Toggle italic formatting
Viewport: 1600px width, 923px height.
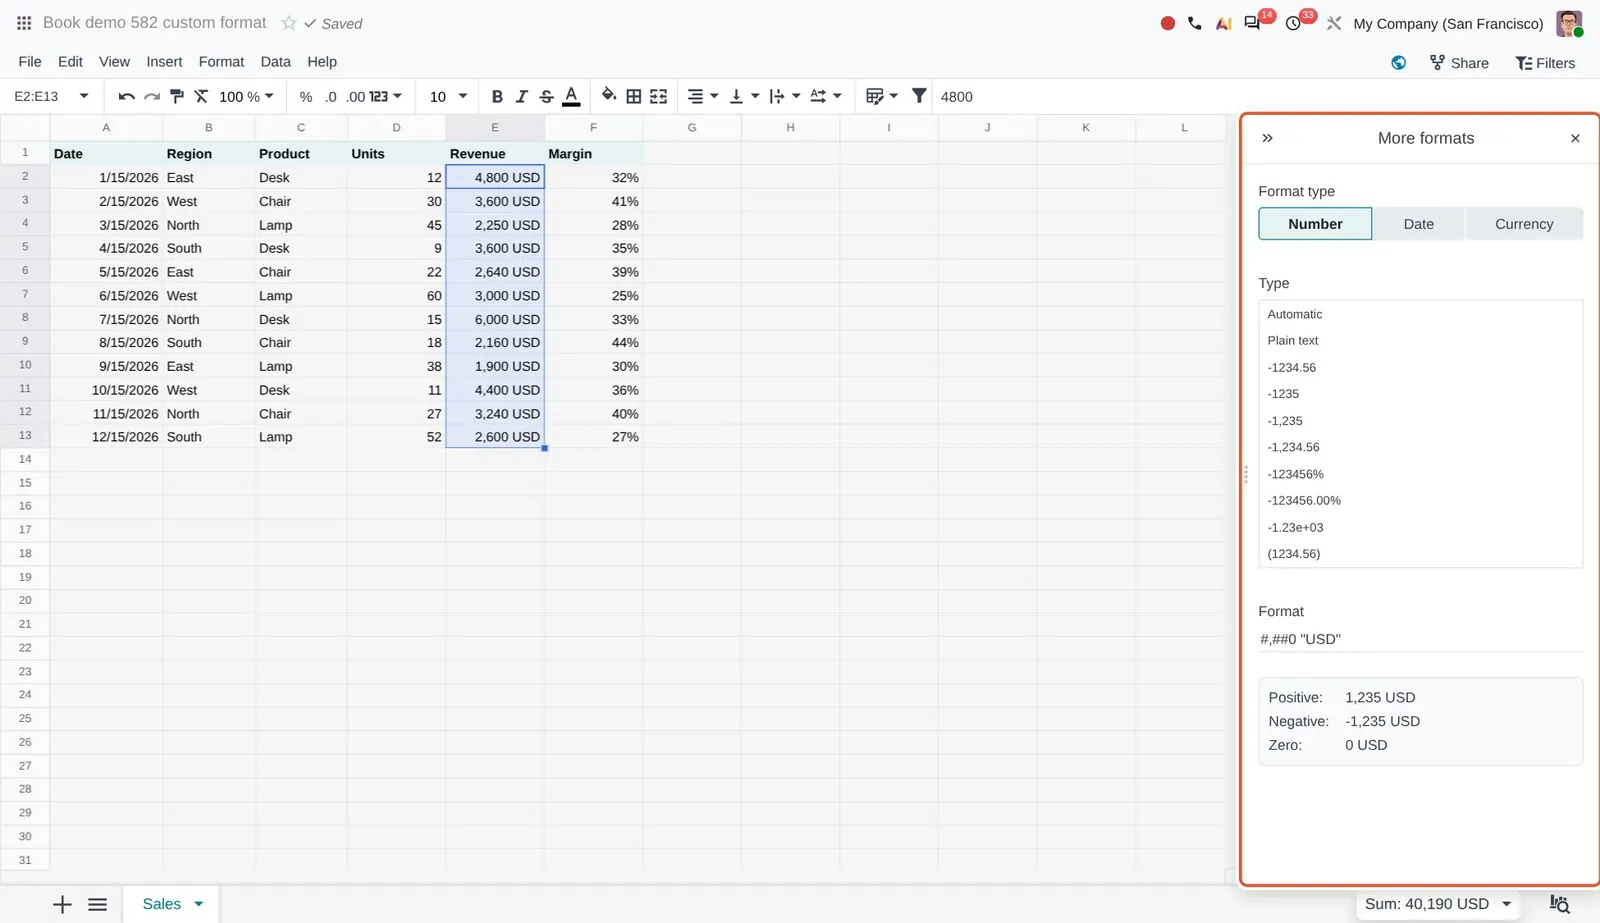click(521, 96)
